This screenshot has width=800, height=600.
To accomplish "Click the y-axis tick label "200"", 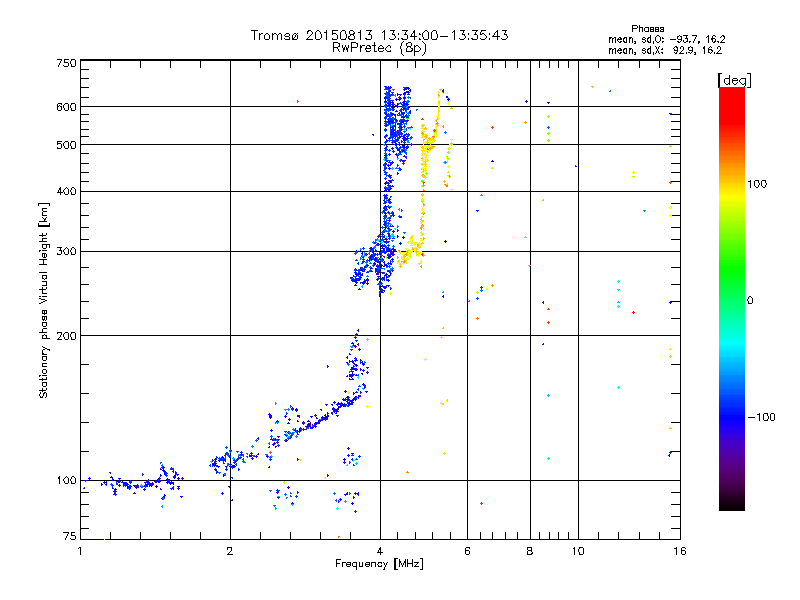I will 67,336.
